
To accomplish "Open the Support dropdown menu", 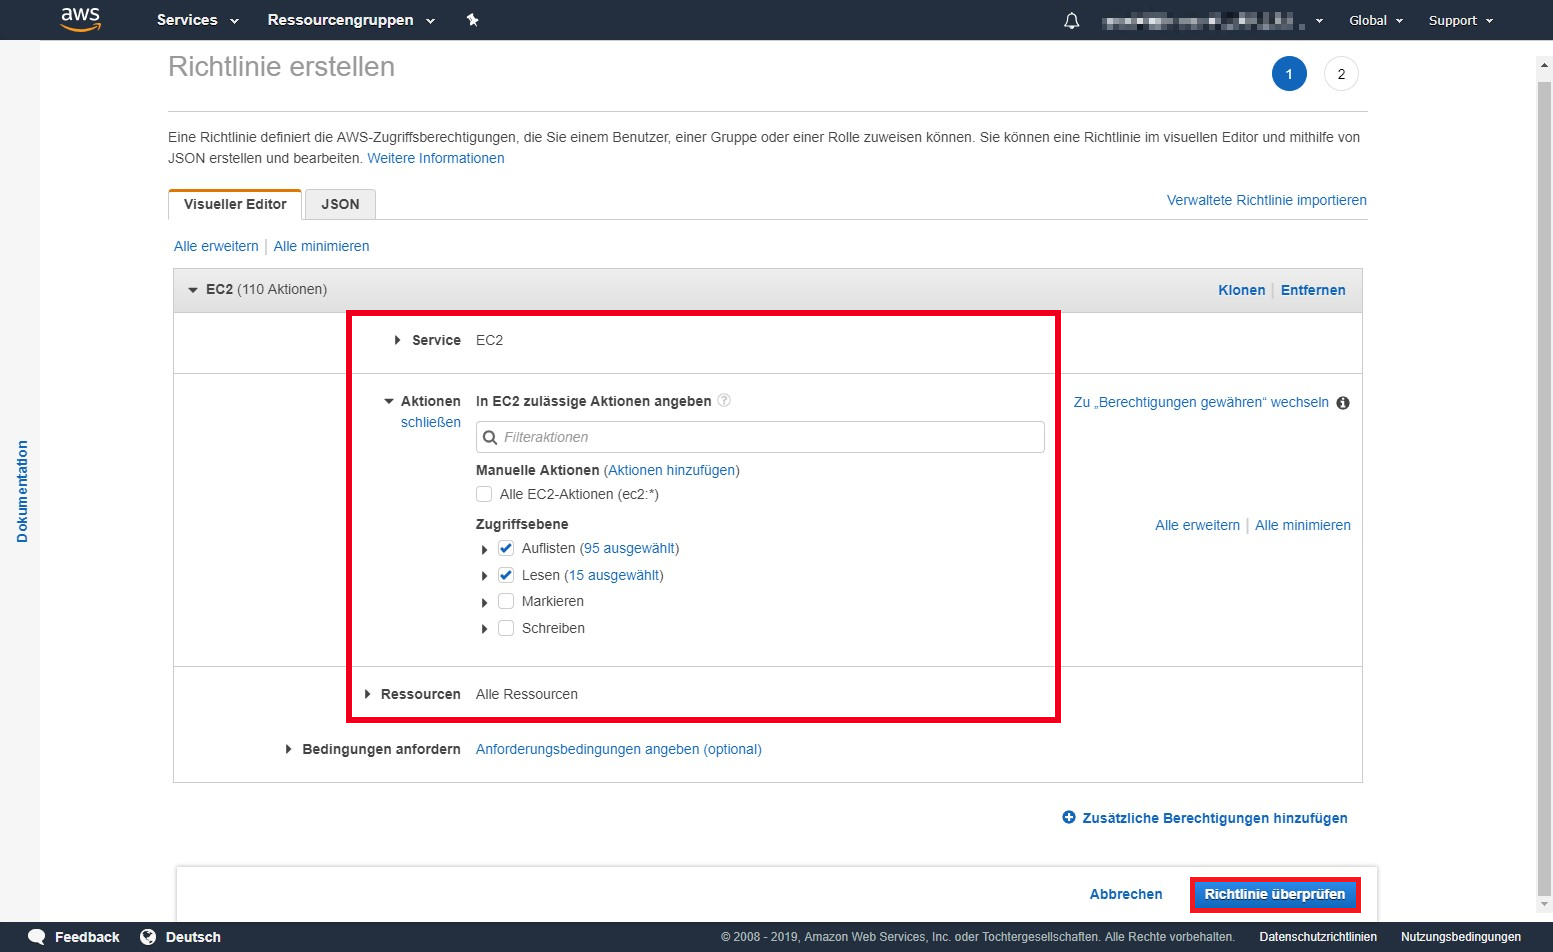I will (x=1460, y=20).
